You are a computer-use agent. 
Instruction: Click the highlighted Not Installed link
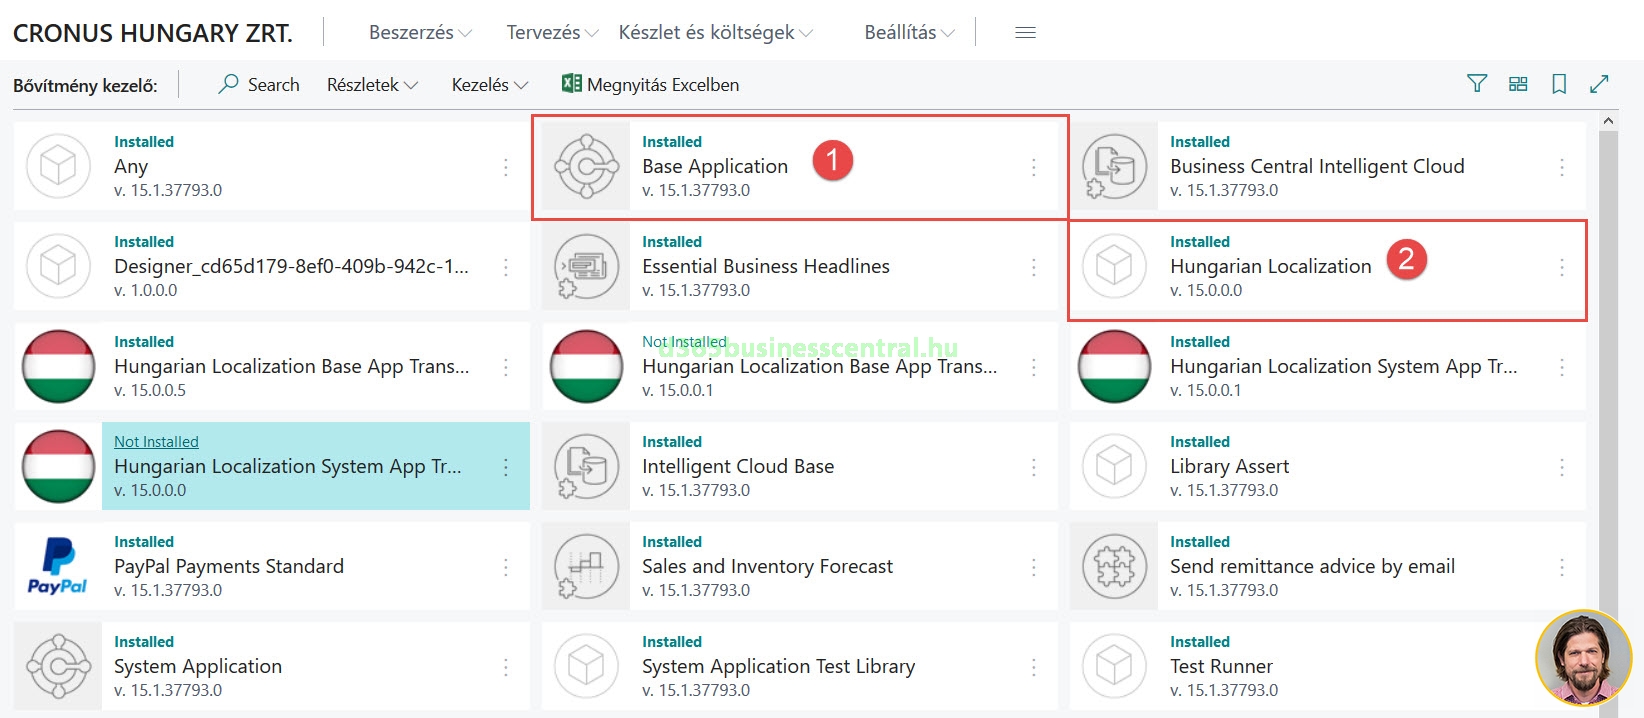click(156, 442)
